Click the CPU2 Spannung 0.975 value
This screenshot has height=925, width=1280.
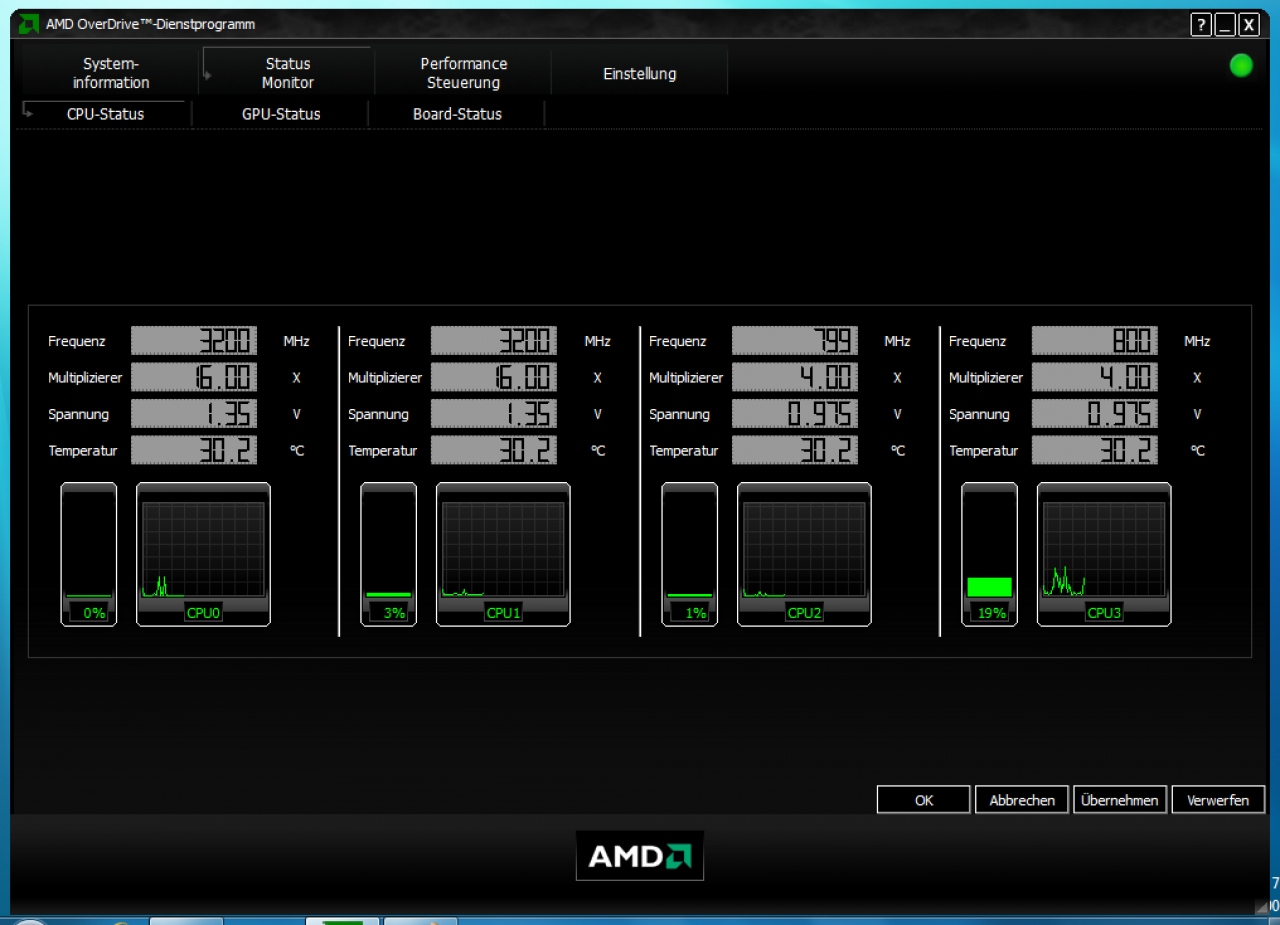tap(795, 414)
